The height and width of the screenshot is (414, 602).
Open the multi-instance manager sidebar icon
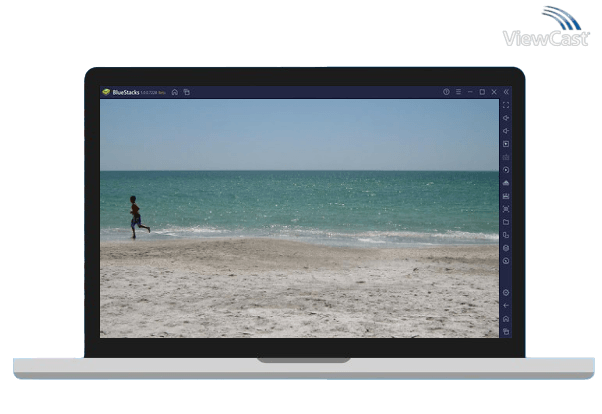point(506,235)
